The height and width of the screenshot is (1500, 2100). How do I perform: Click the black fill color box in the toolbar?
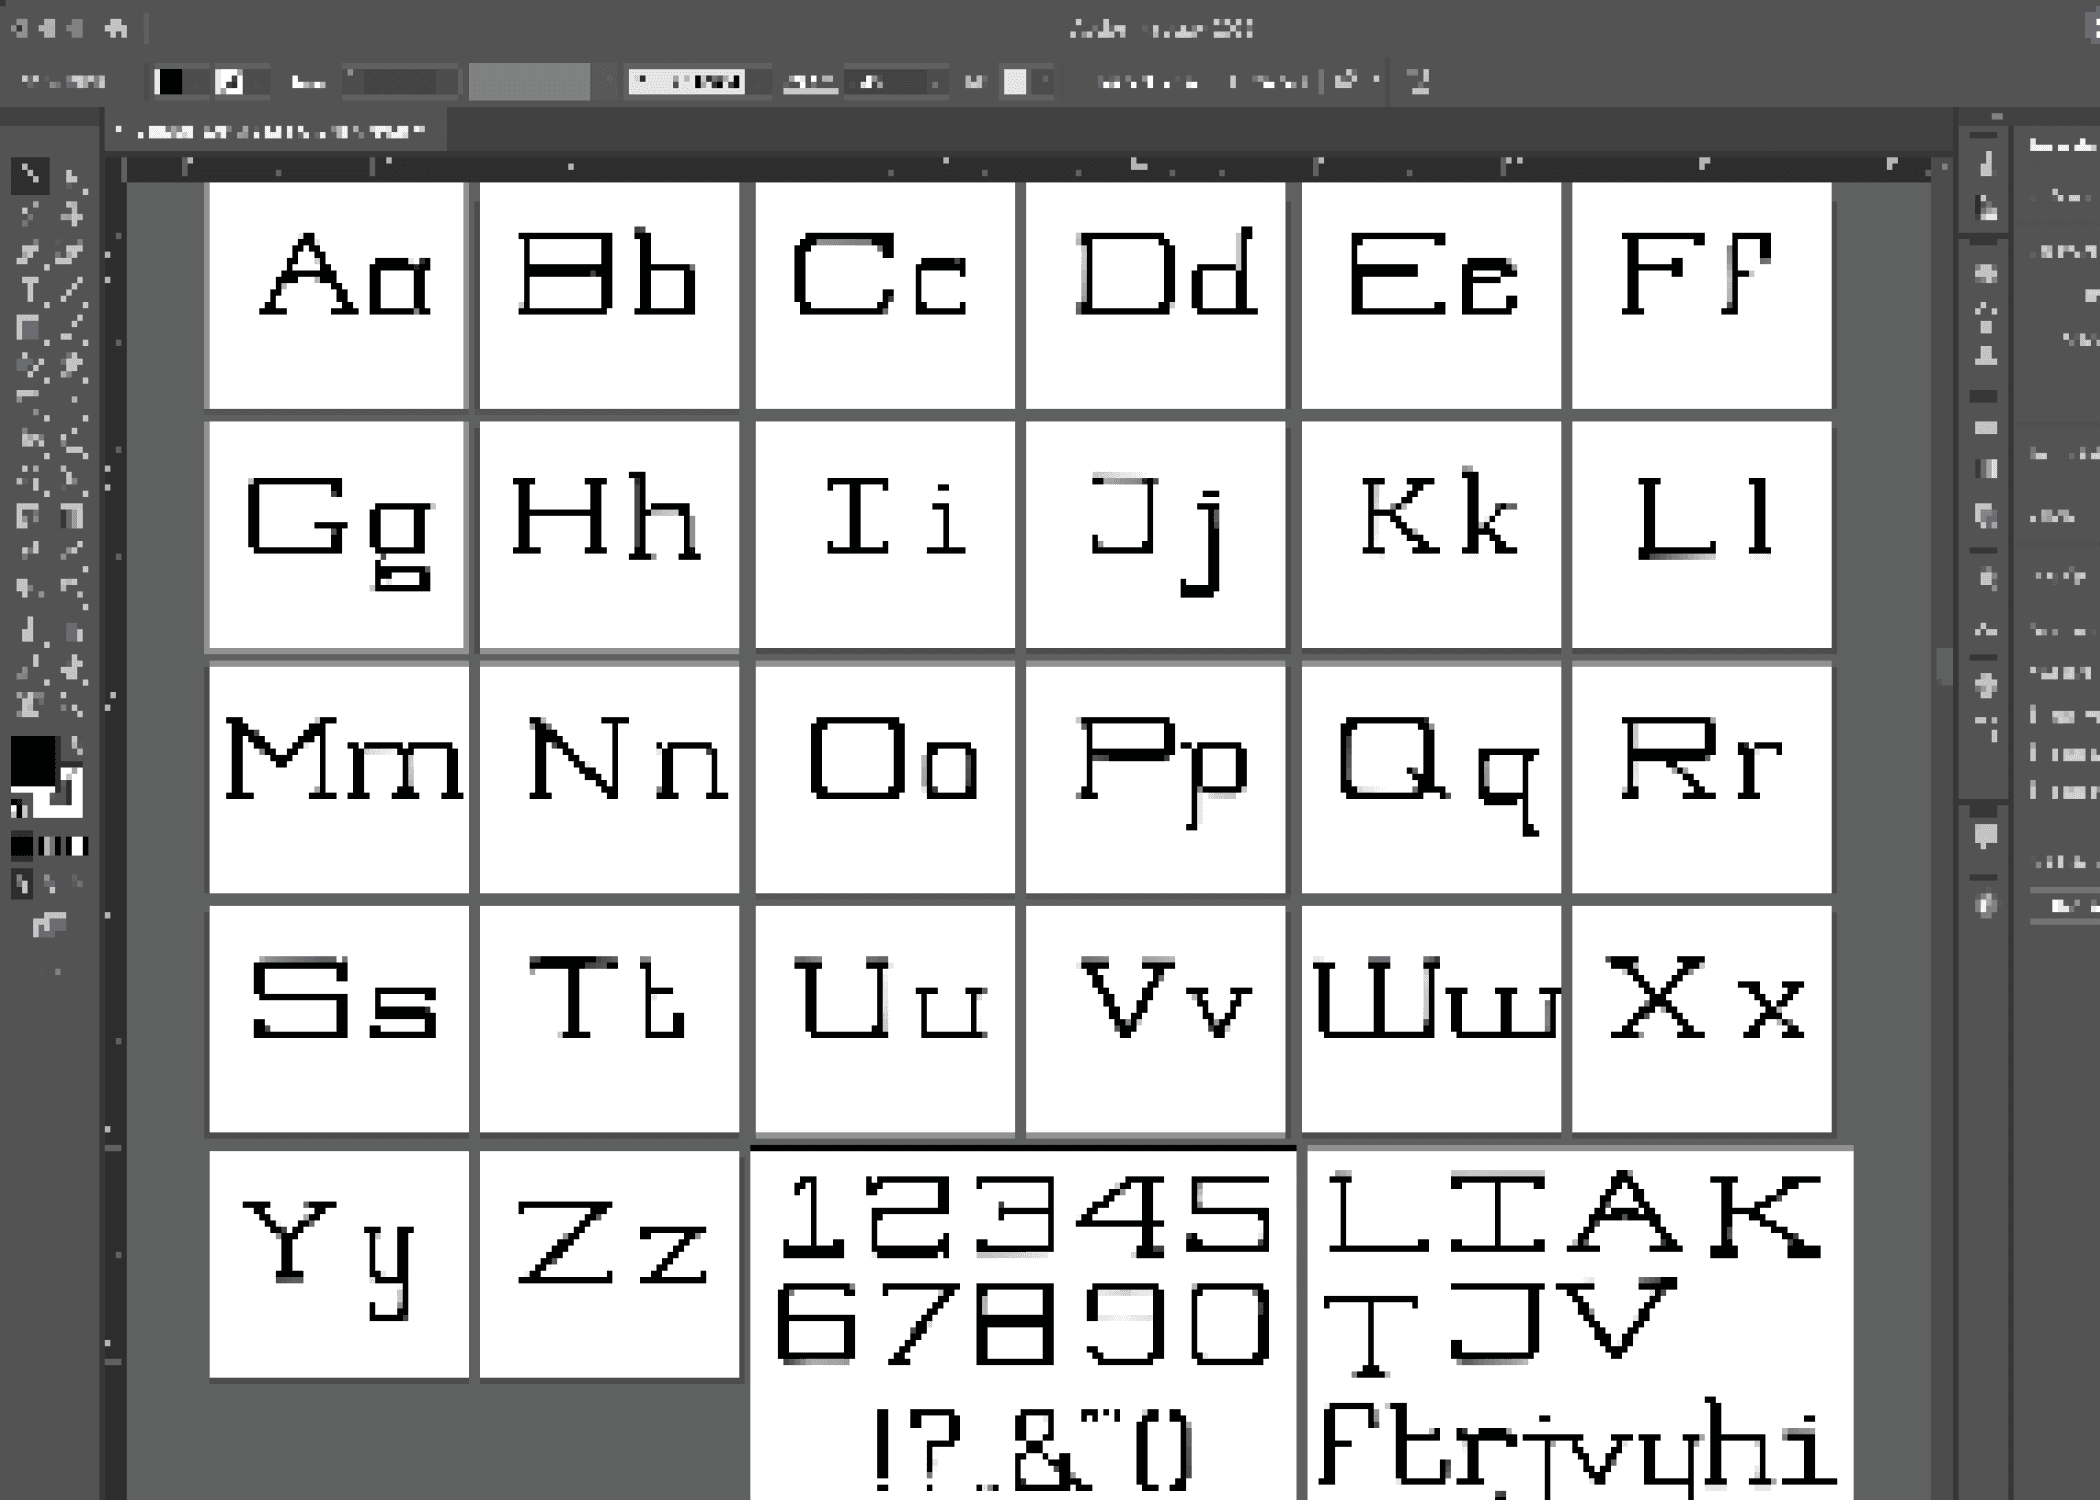[32, 762]
